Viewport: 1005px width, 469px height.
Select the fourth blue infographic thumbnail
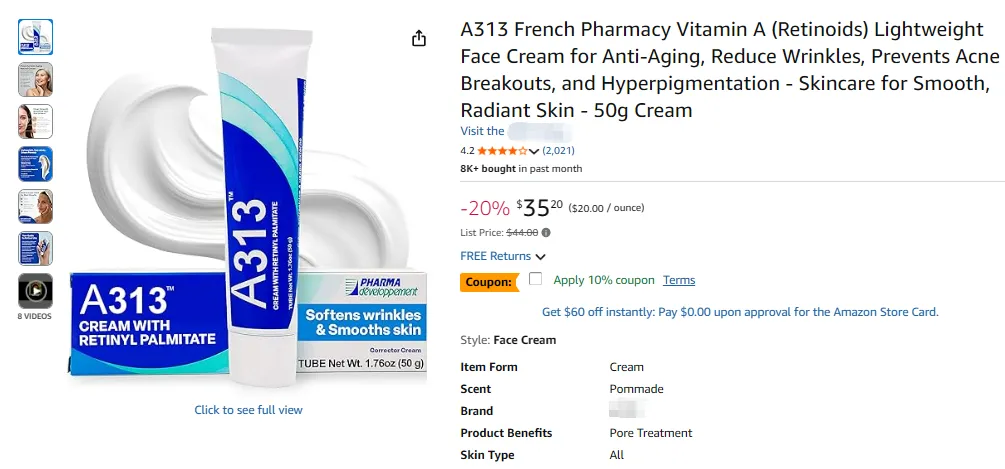[36, 163]
